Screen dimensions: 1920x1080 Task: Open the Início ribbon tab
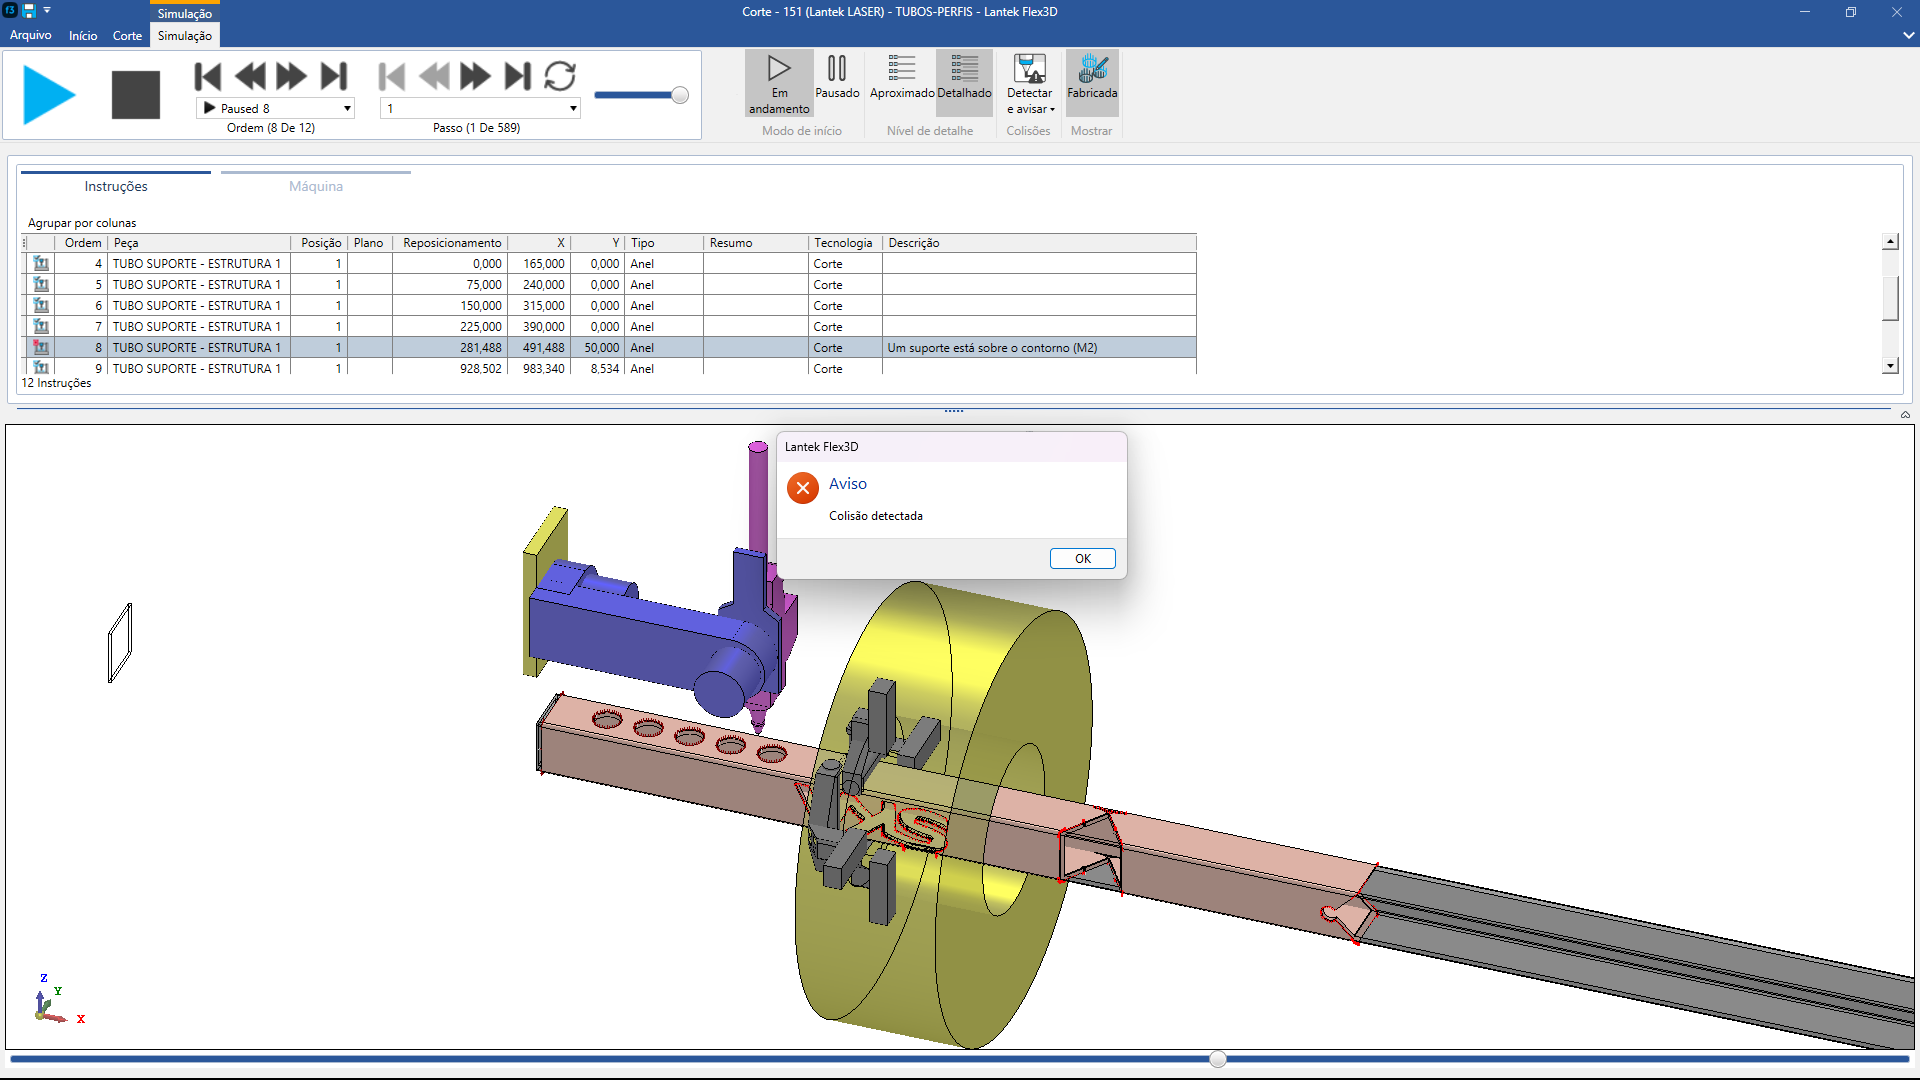[x=83, y=35]
